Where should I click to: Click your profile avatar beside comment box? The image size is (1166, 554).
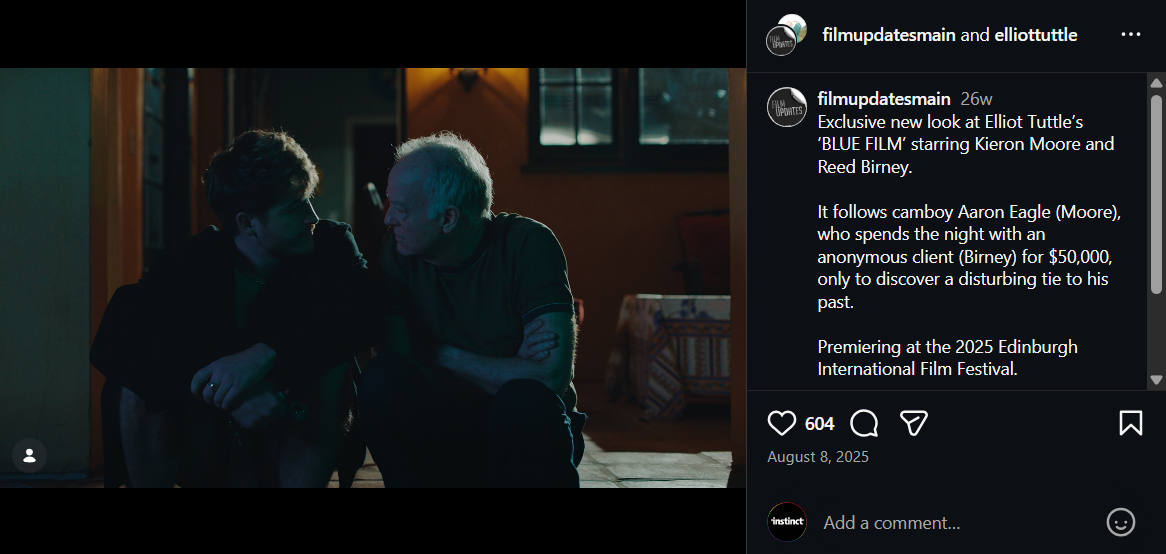point(787,522)
